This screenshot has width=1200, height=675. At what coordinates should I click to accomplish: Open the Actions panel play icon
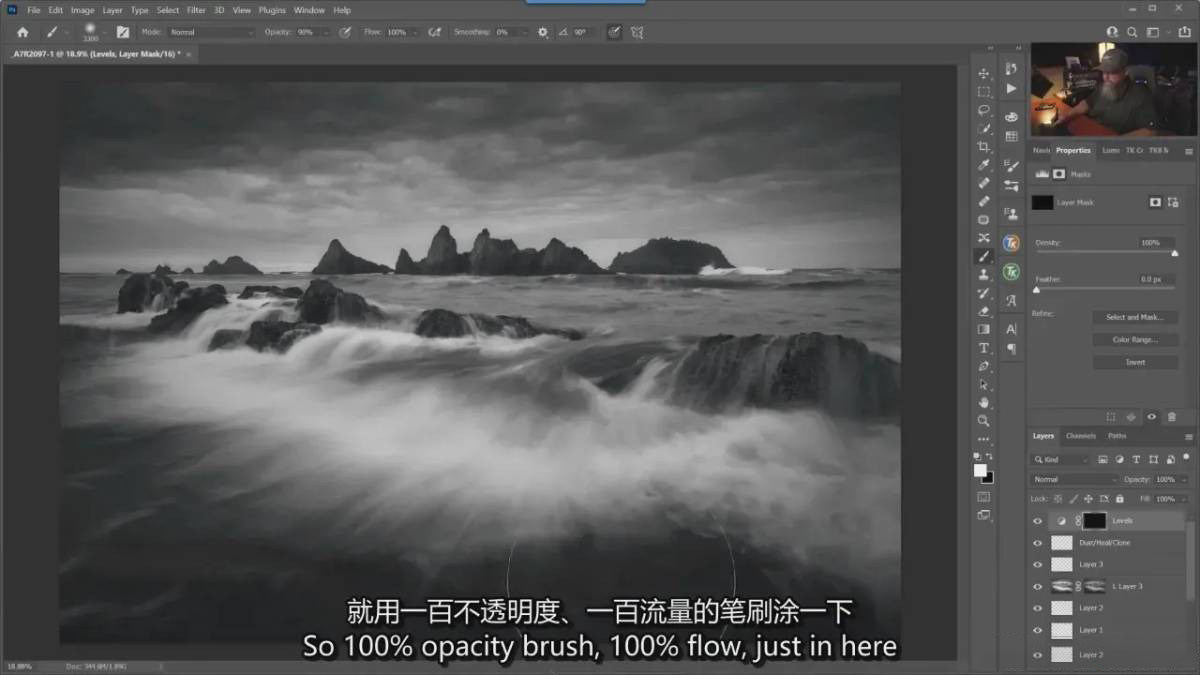pos(1011,89)
